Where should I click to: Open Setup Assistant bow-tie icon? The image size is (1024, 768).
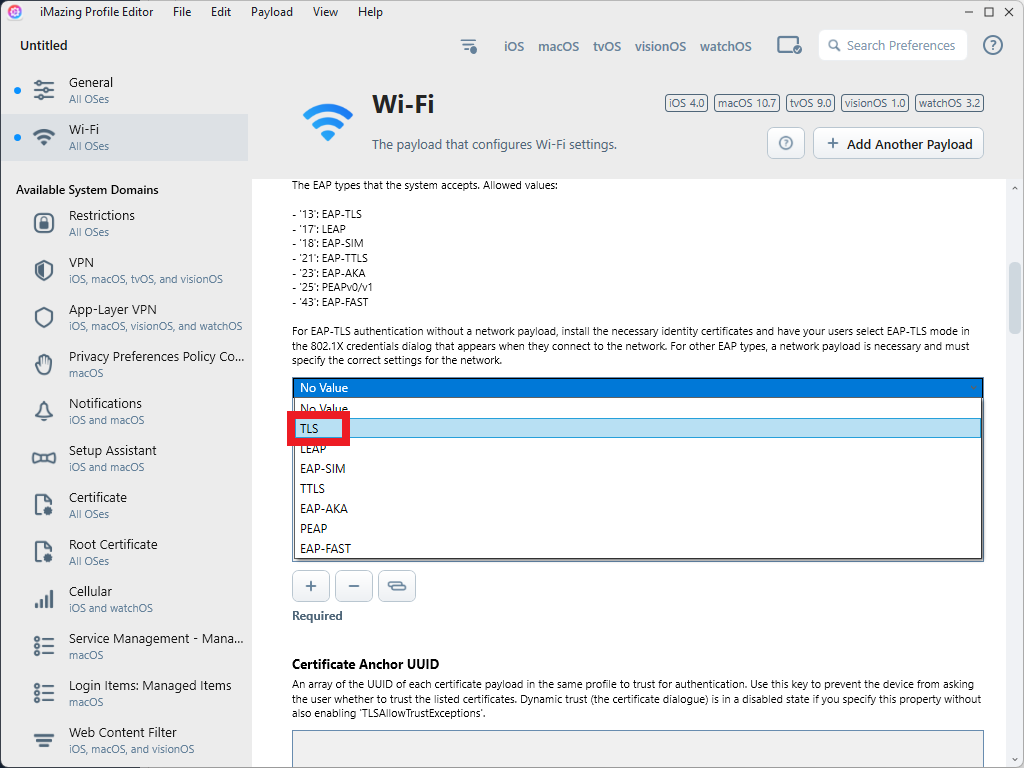coord(44,458)
